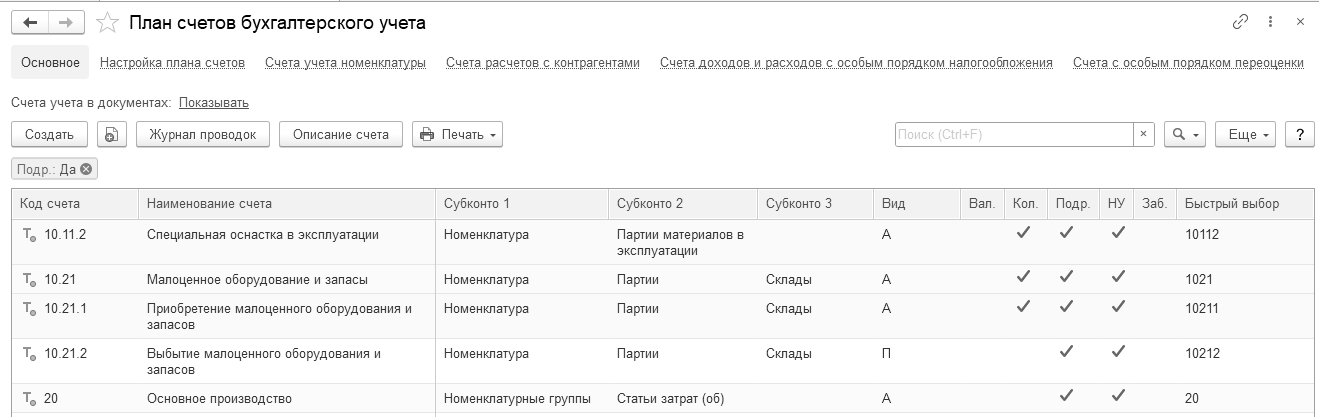This screenshot has height=417, width=1319.
Task: Open the Печать dropdown menu
Action: [x=457, y=134]
